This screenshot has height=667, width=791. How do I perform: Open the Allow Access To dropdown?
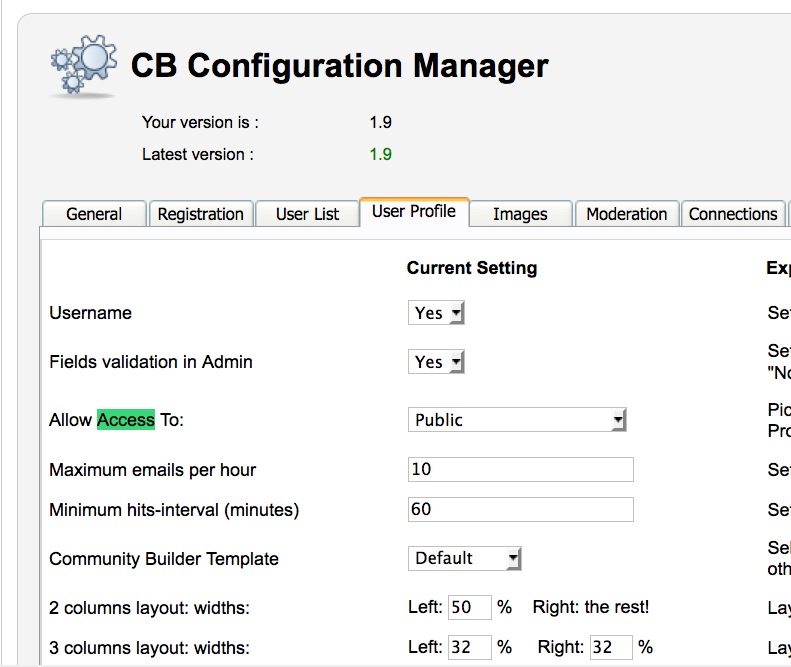517,420
